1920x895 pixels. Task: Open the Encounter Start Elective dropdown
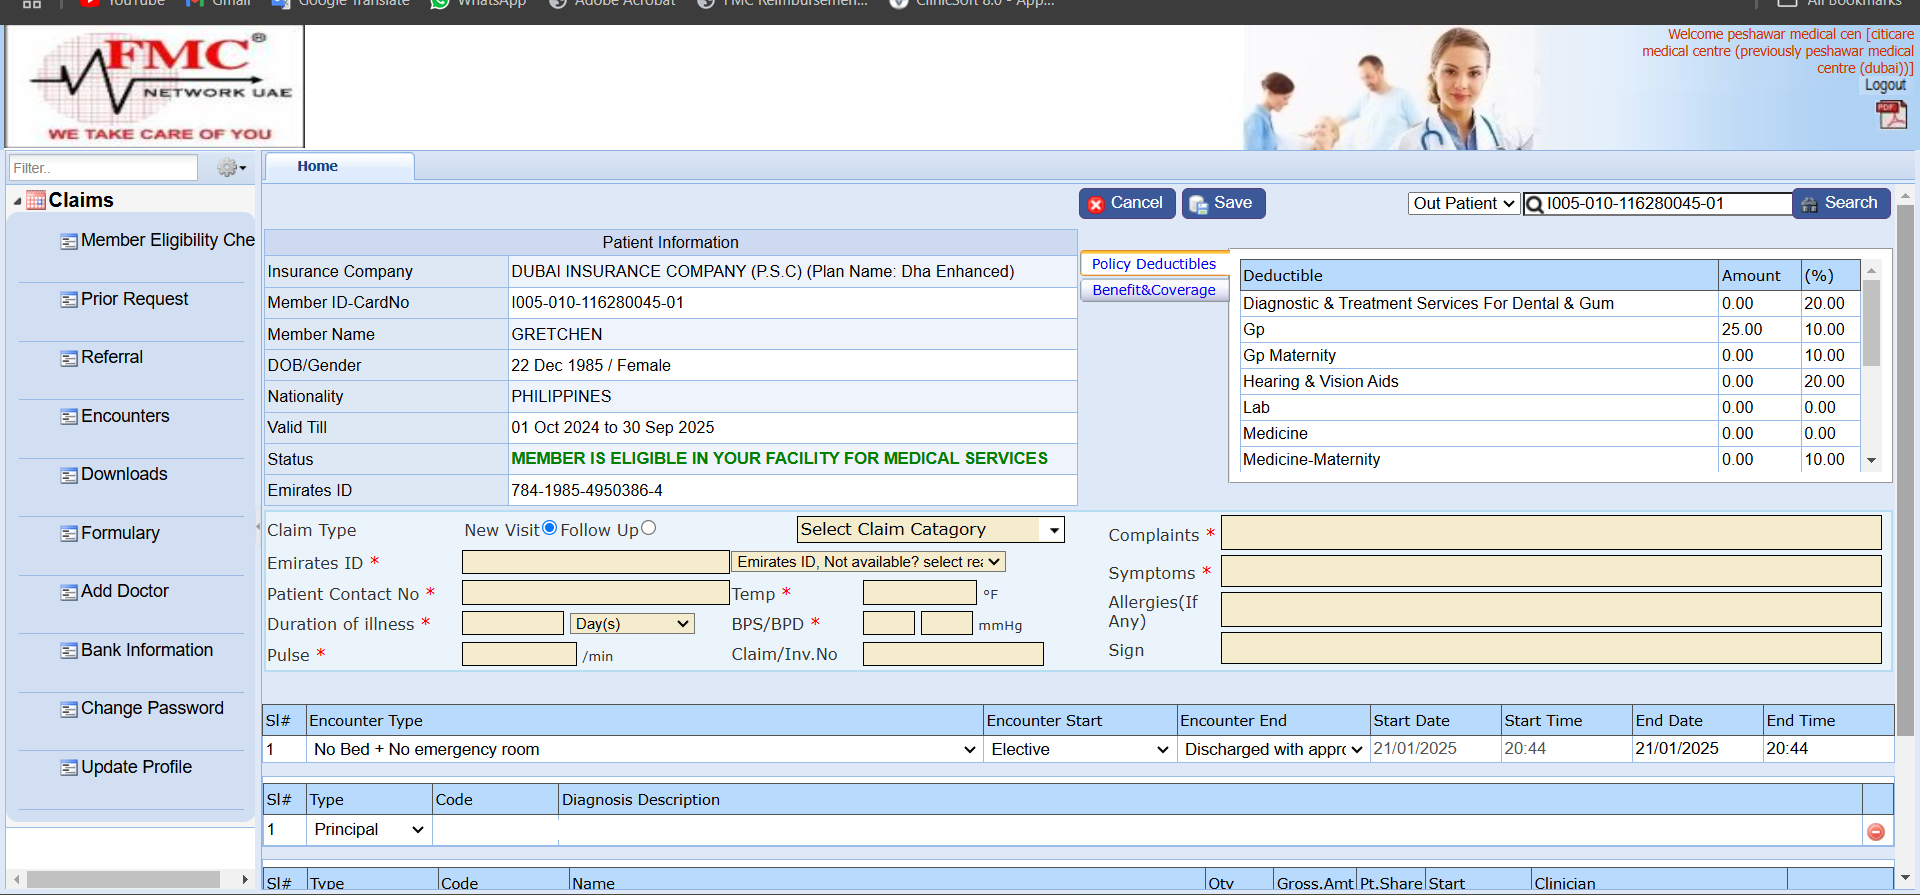click(1078, 749)
